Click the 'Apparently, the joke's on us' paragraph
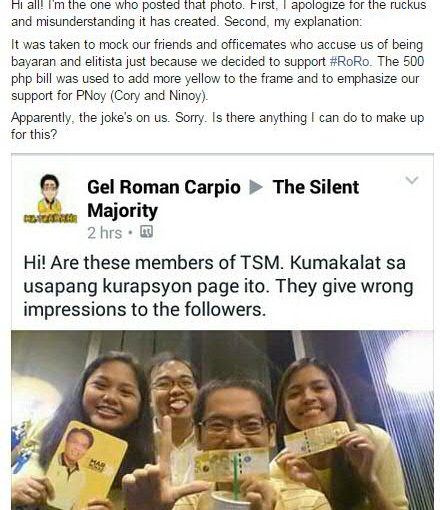The width and height of the screenshot is (440, 510). (x=217, y=126)
